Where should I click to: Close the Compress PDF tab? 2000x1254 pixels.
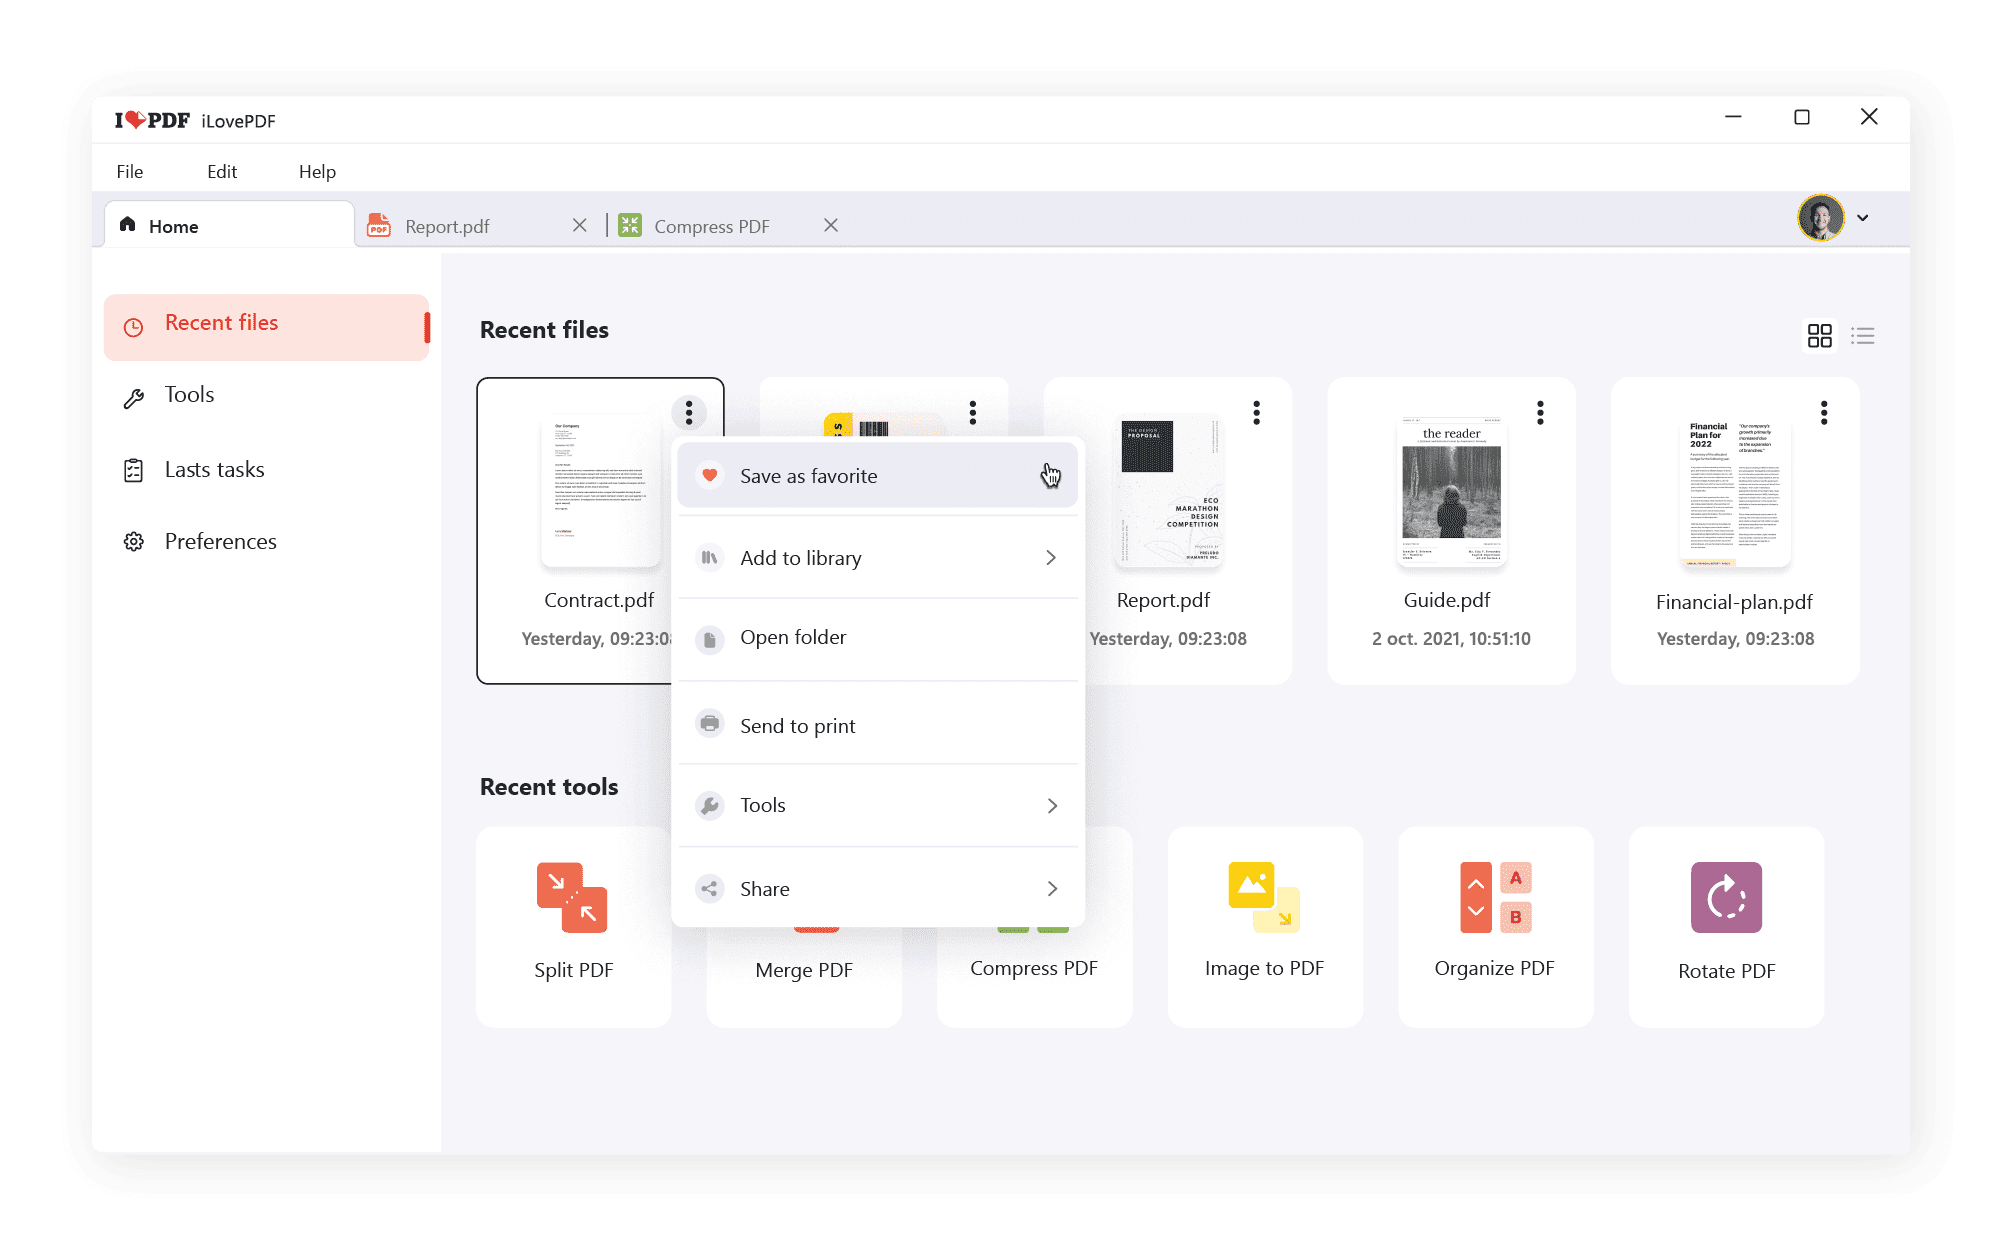(x=831, y=226)
